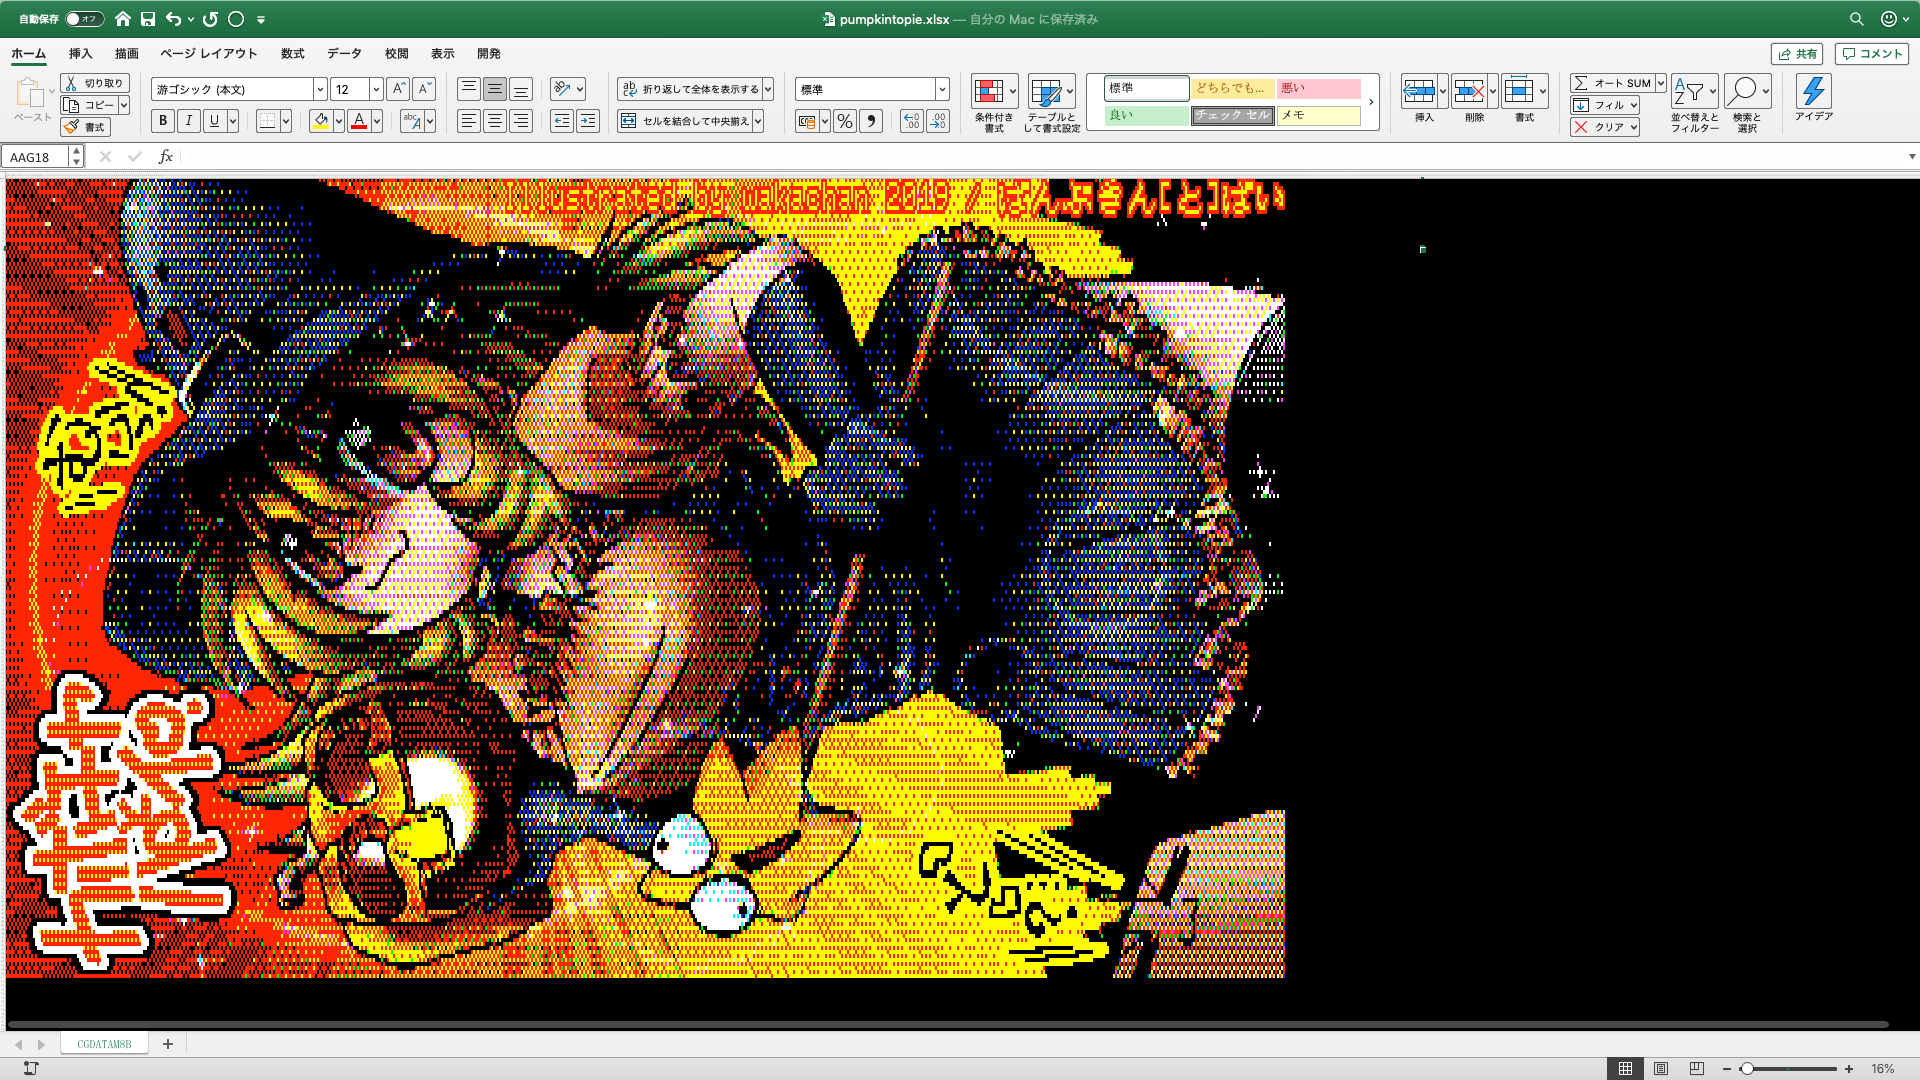Expand fill color options arrow
The height and width of the screenshot is (1080, 1920).
339,121
